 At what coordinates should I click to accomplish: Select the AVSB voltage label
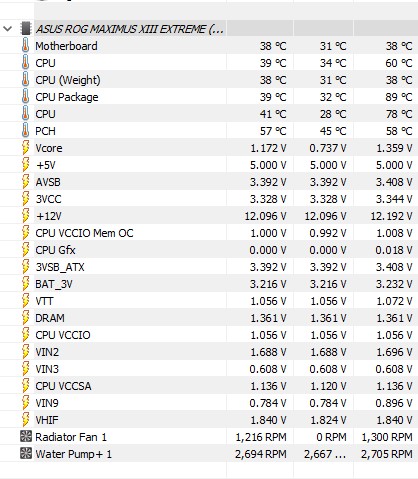pyautogui.click(x=48, y=182)
